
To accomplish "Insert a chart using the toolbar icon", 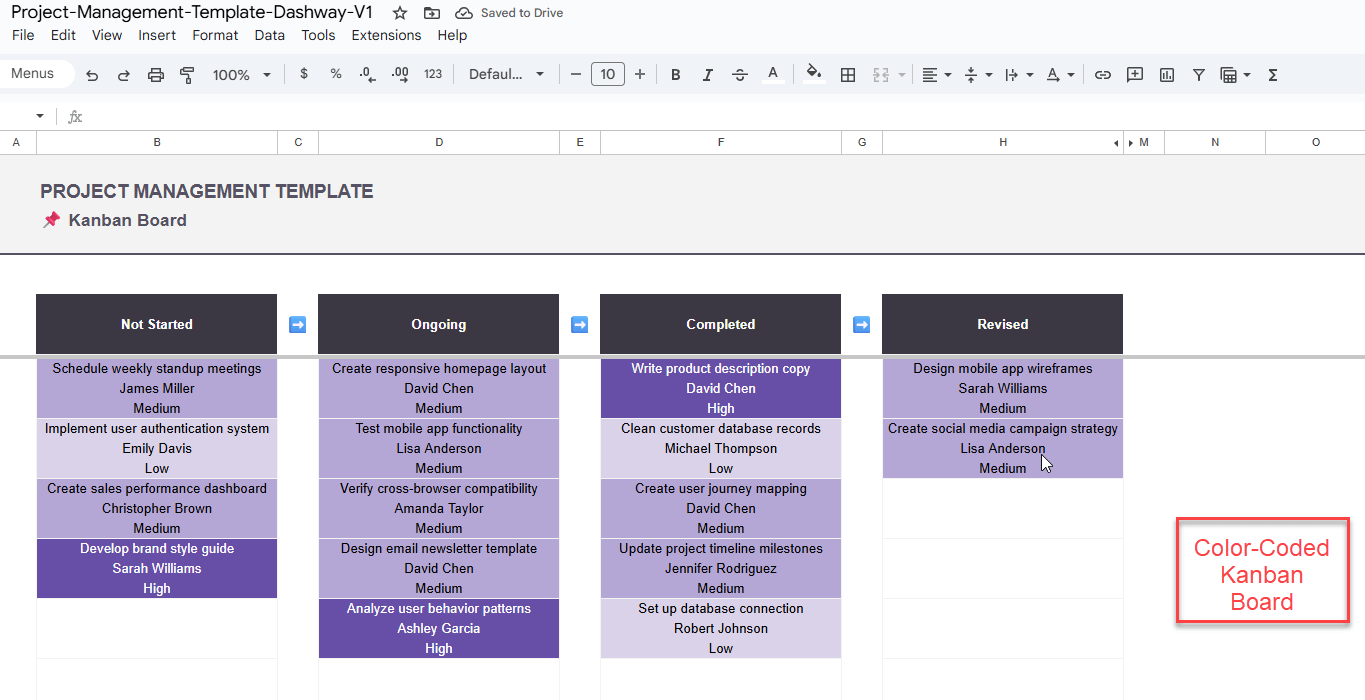I will (x=1166, y=74).
